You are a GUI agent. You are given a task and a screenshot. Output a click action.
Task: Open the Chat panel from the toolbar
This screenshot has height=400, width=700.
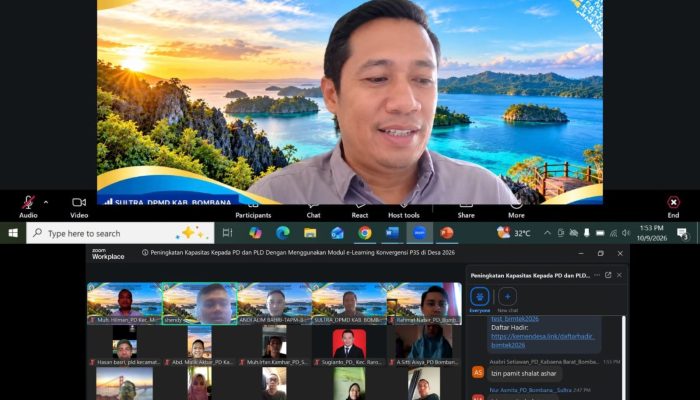(x=313, y=212)
